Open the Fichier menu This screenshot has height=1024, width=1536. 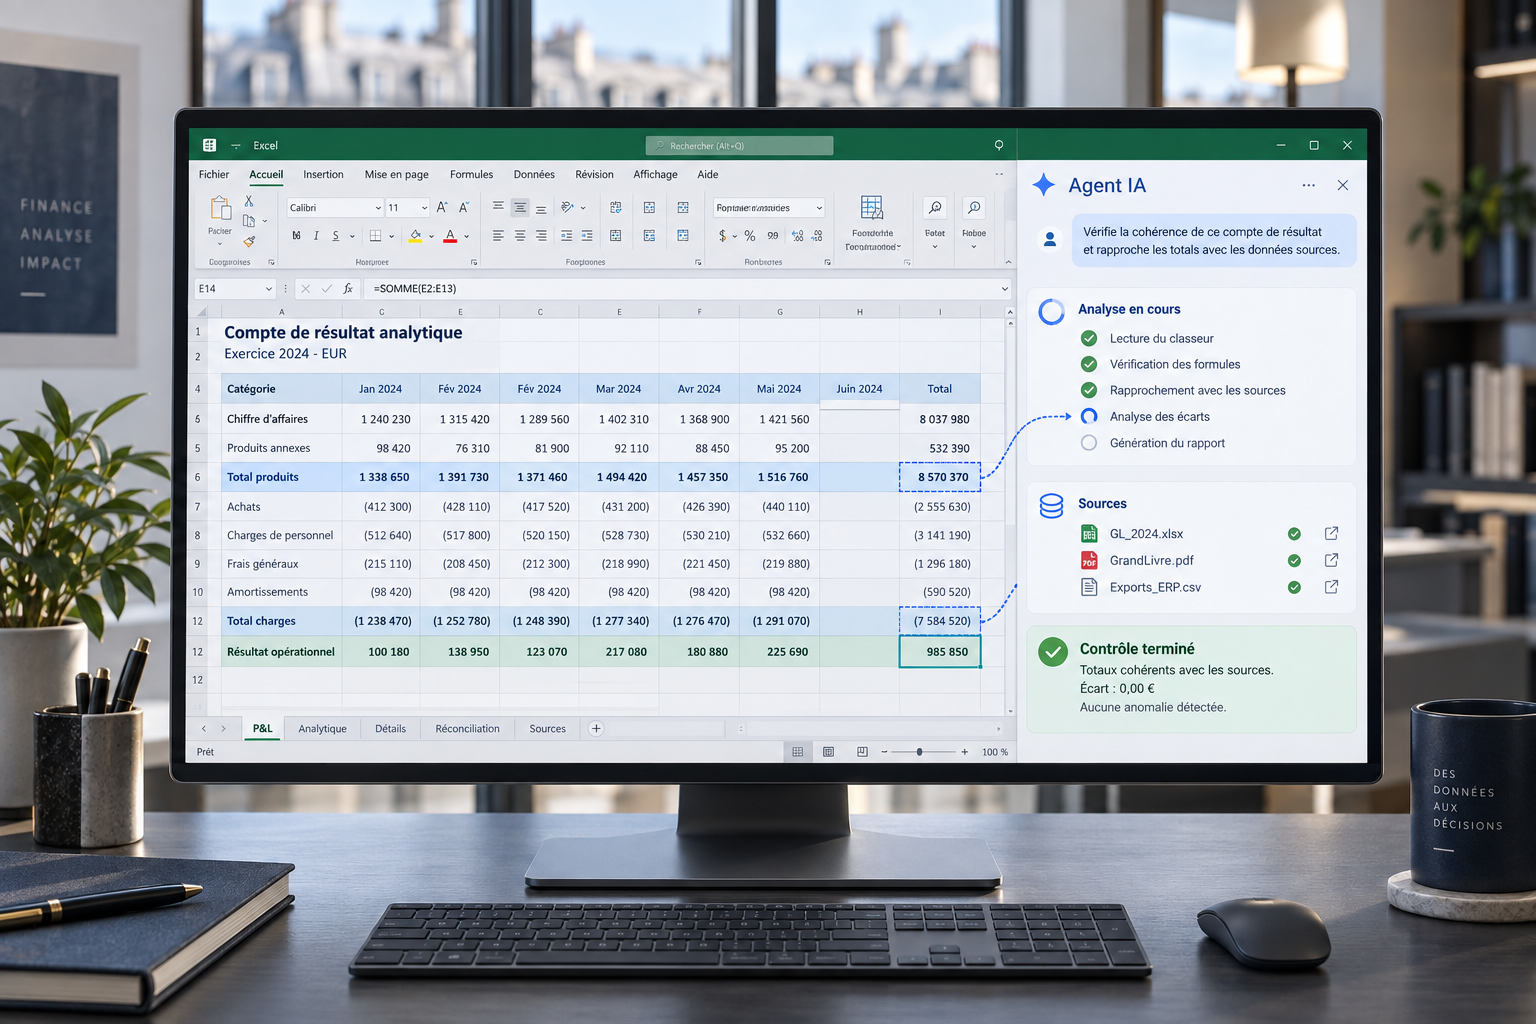click(214, 175)
